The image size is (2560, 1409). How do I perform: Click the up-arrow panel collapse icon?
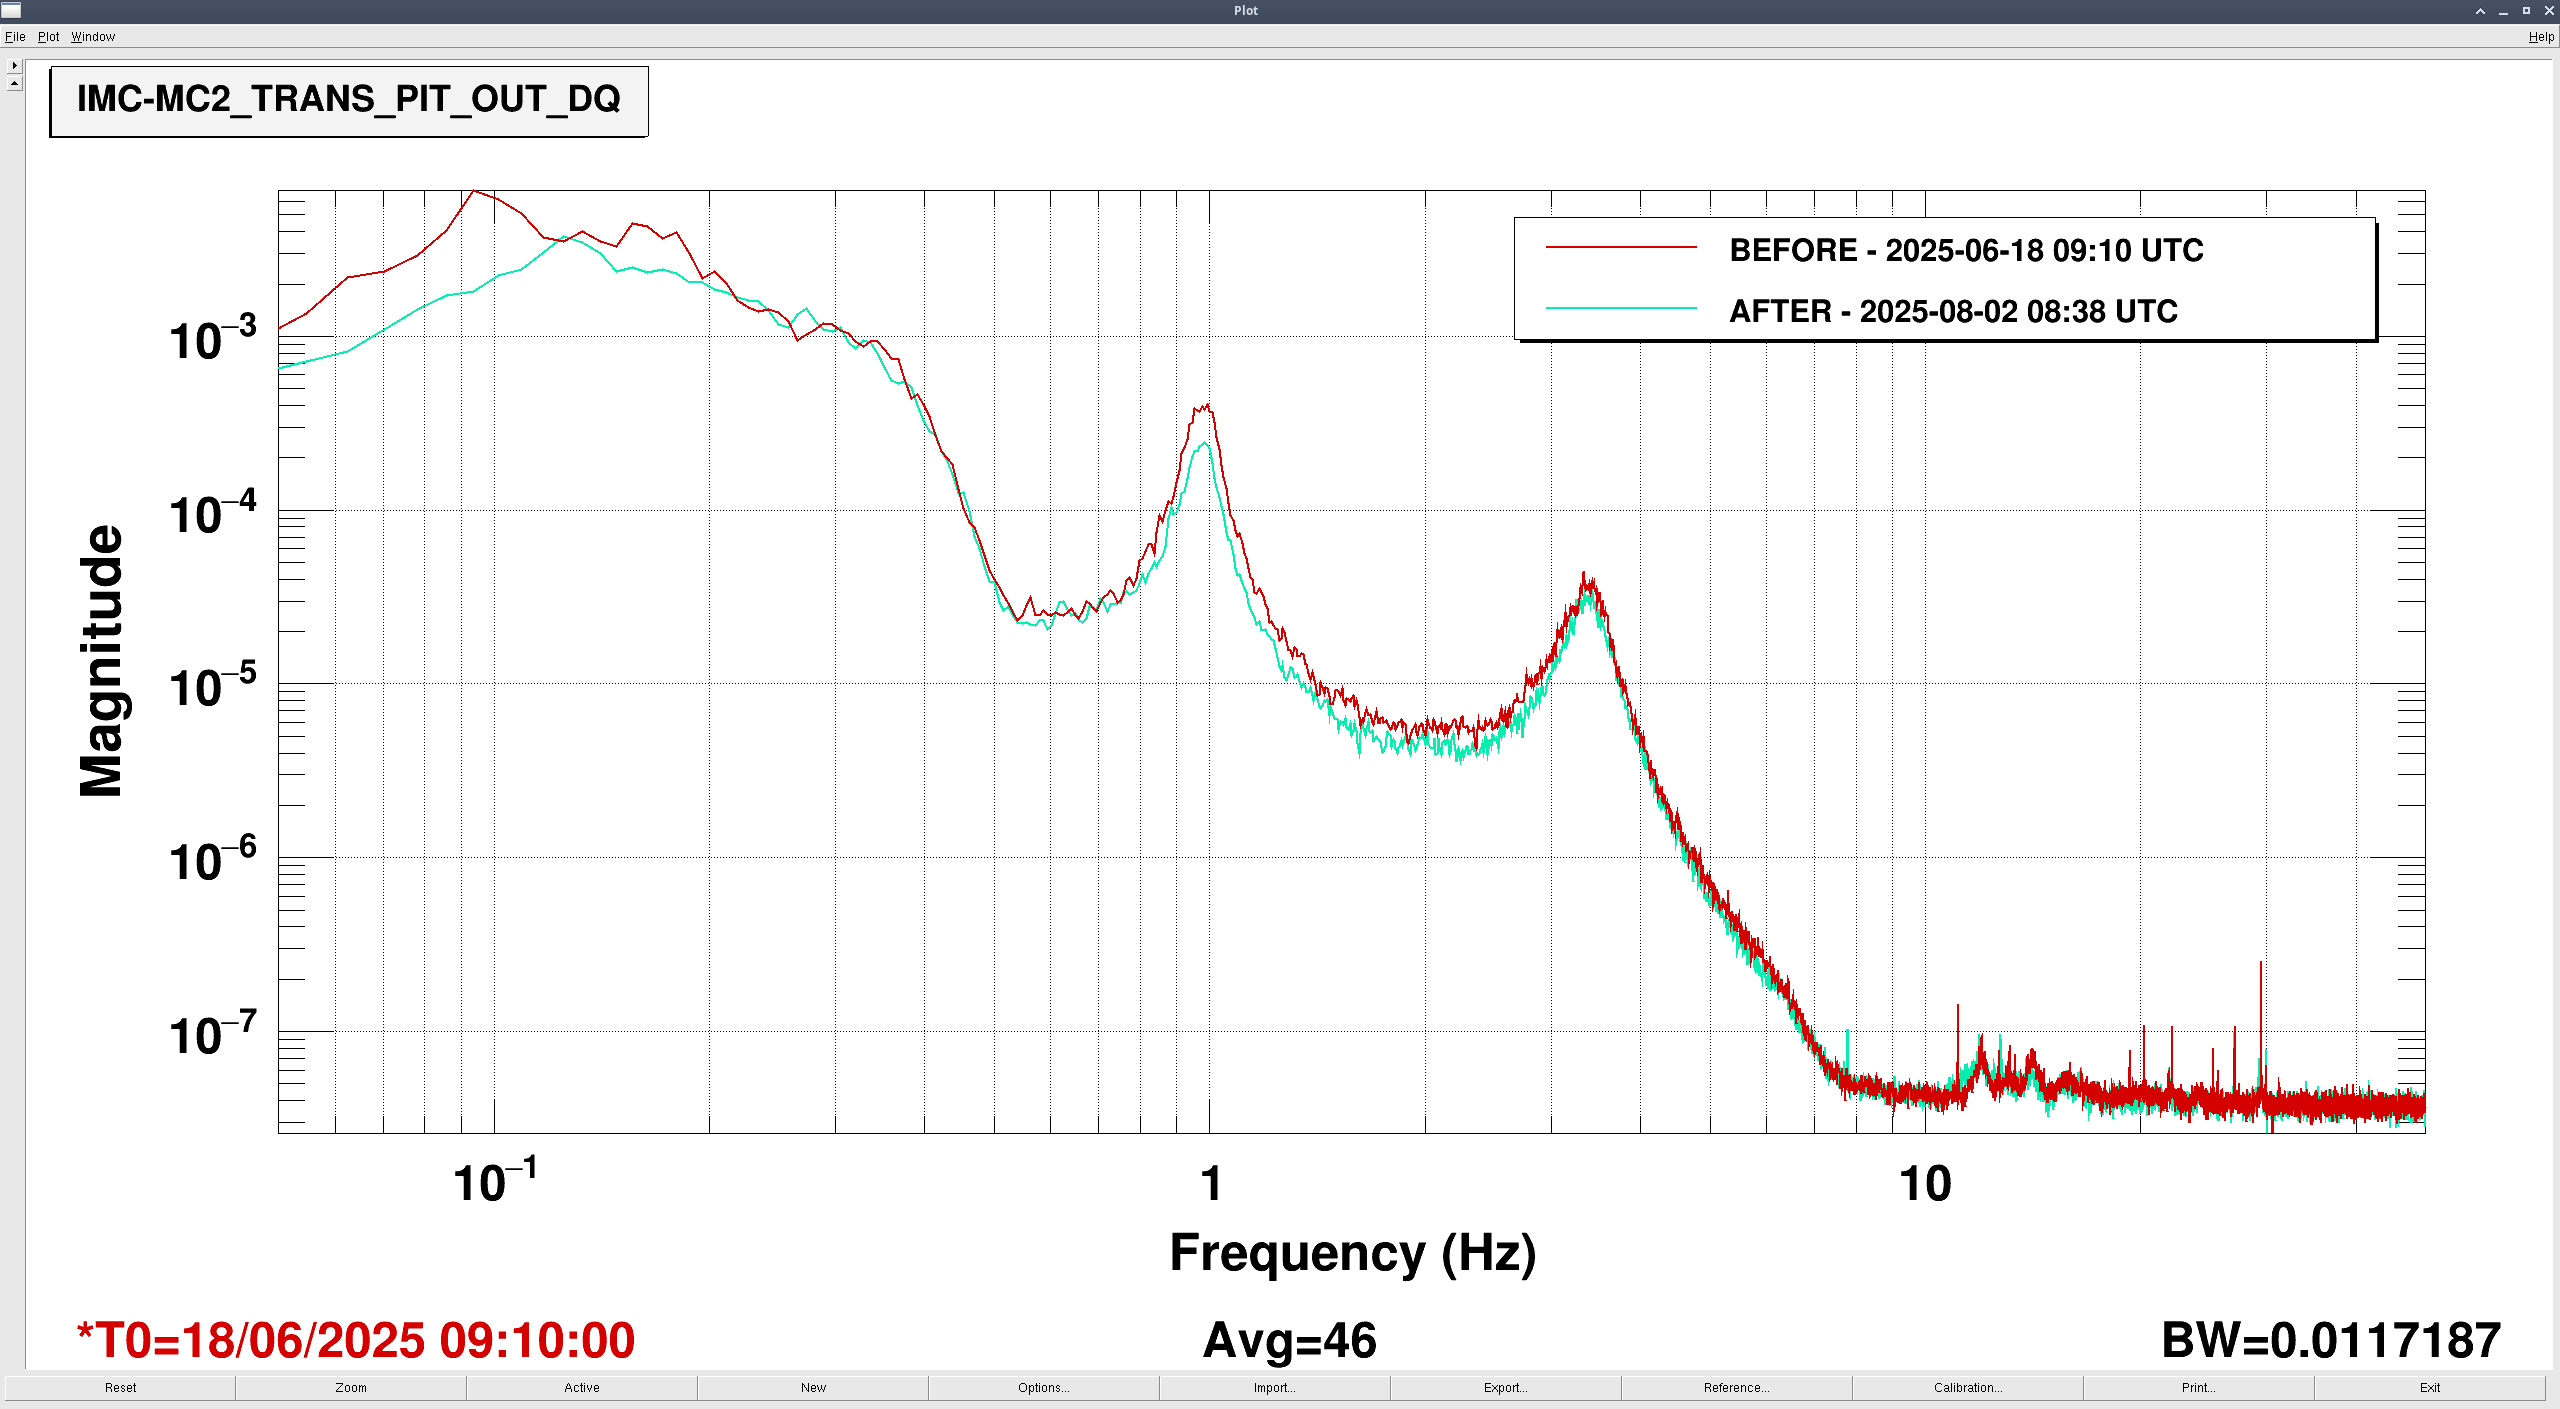coord(14,83)
